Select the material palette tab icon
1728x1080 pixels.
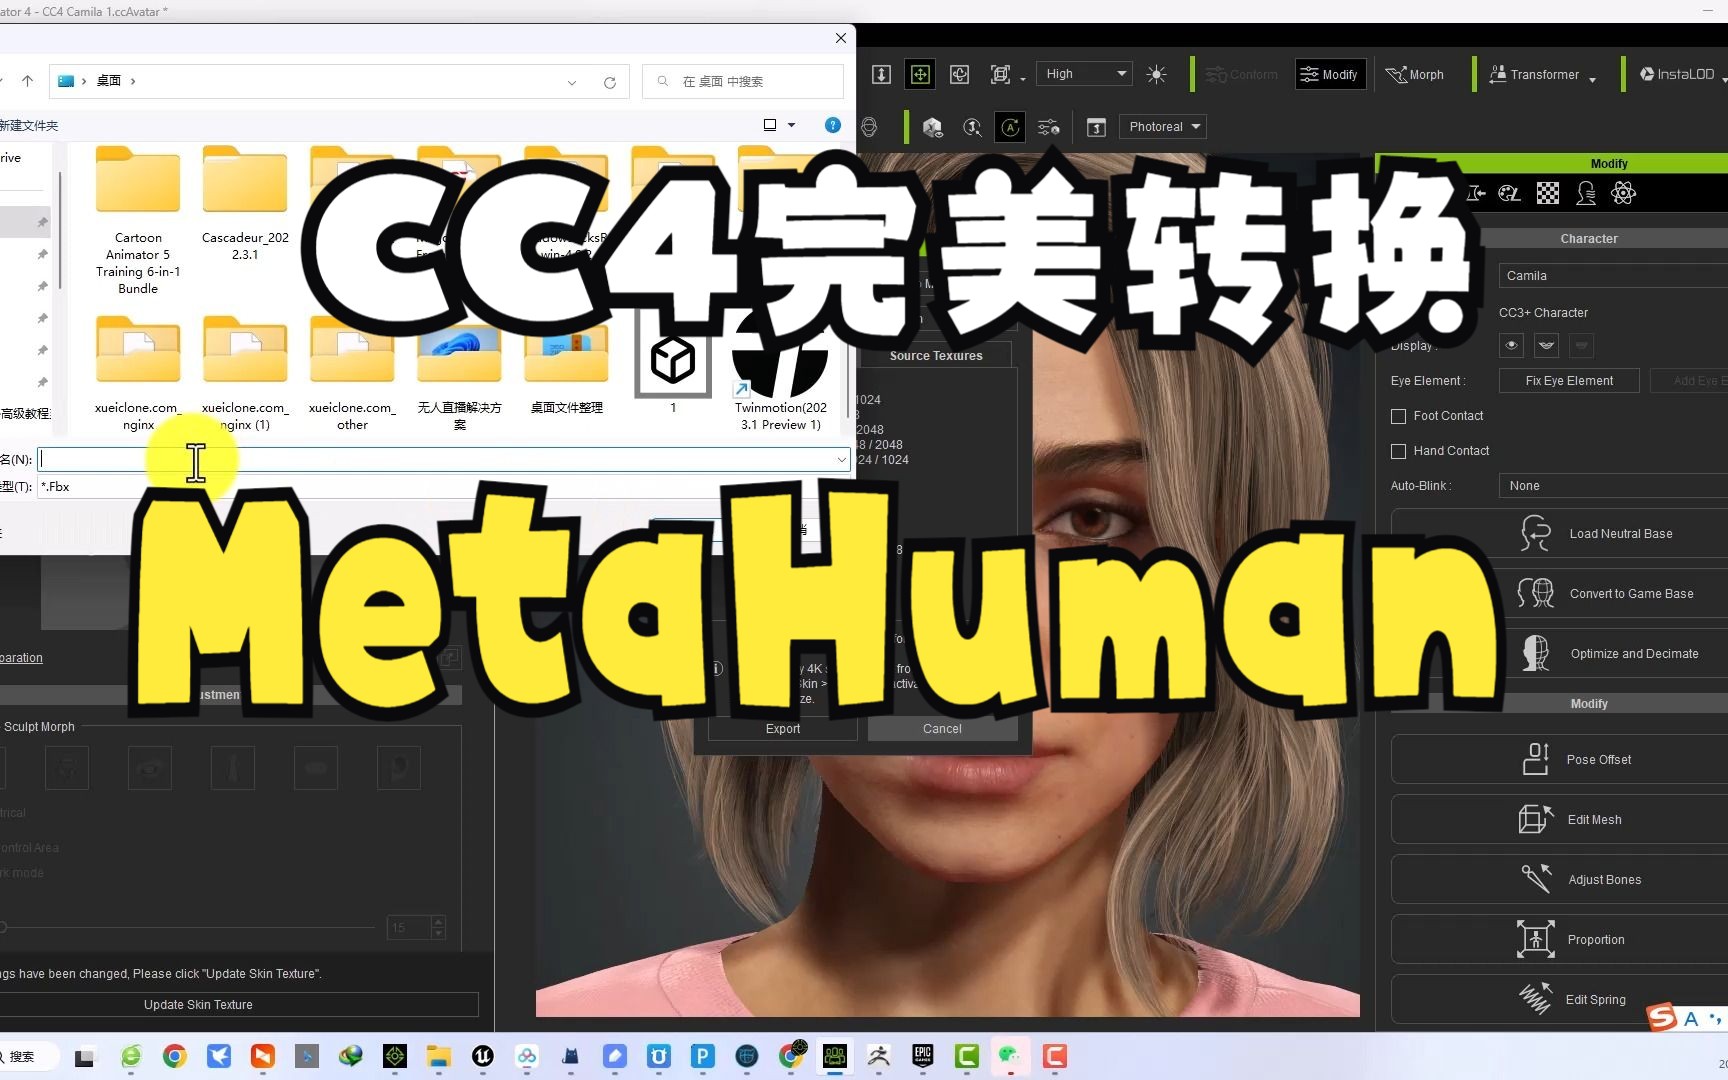(1510, 194)
